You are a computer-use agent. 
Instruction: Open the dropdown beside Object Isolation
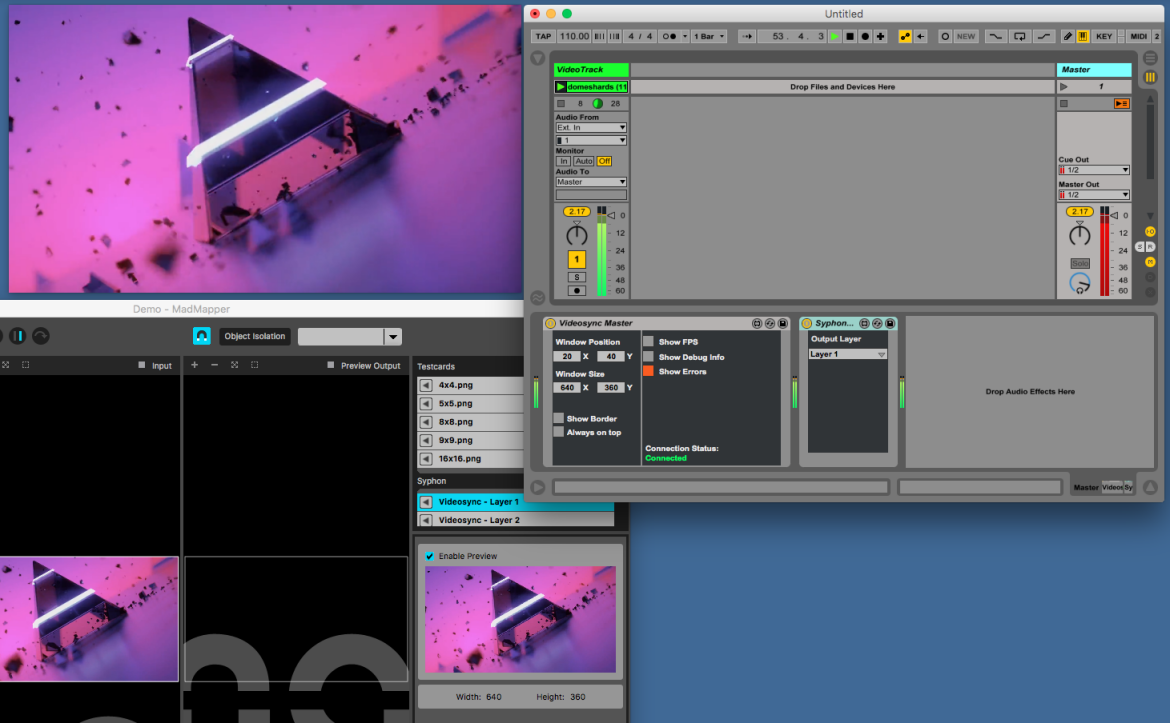coord(393,337)
